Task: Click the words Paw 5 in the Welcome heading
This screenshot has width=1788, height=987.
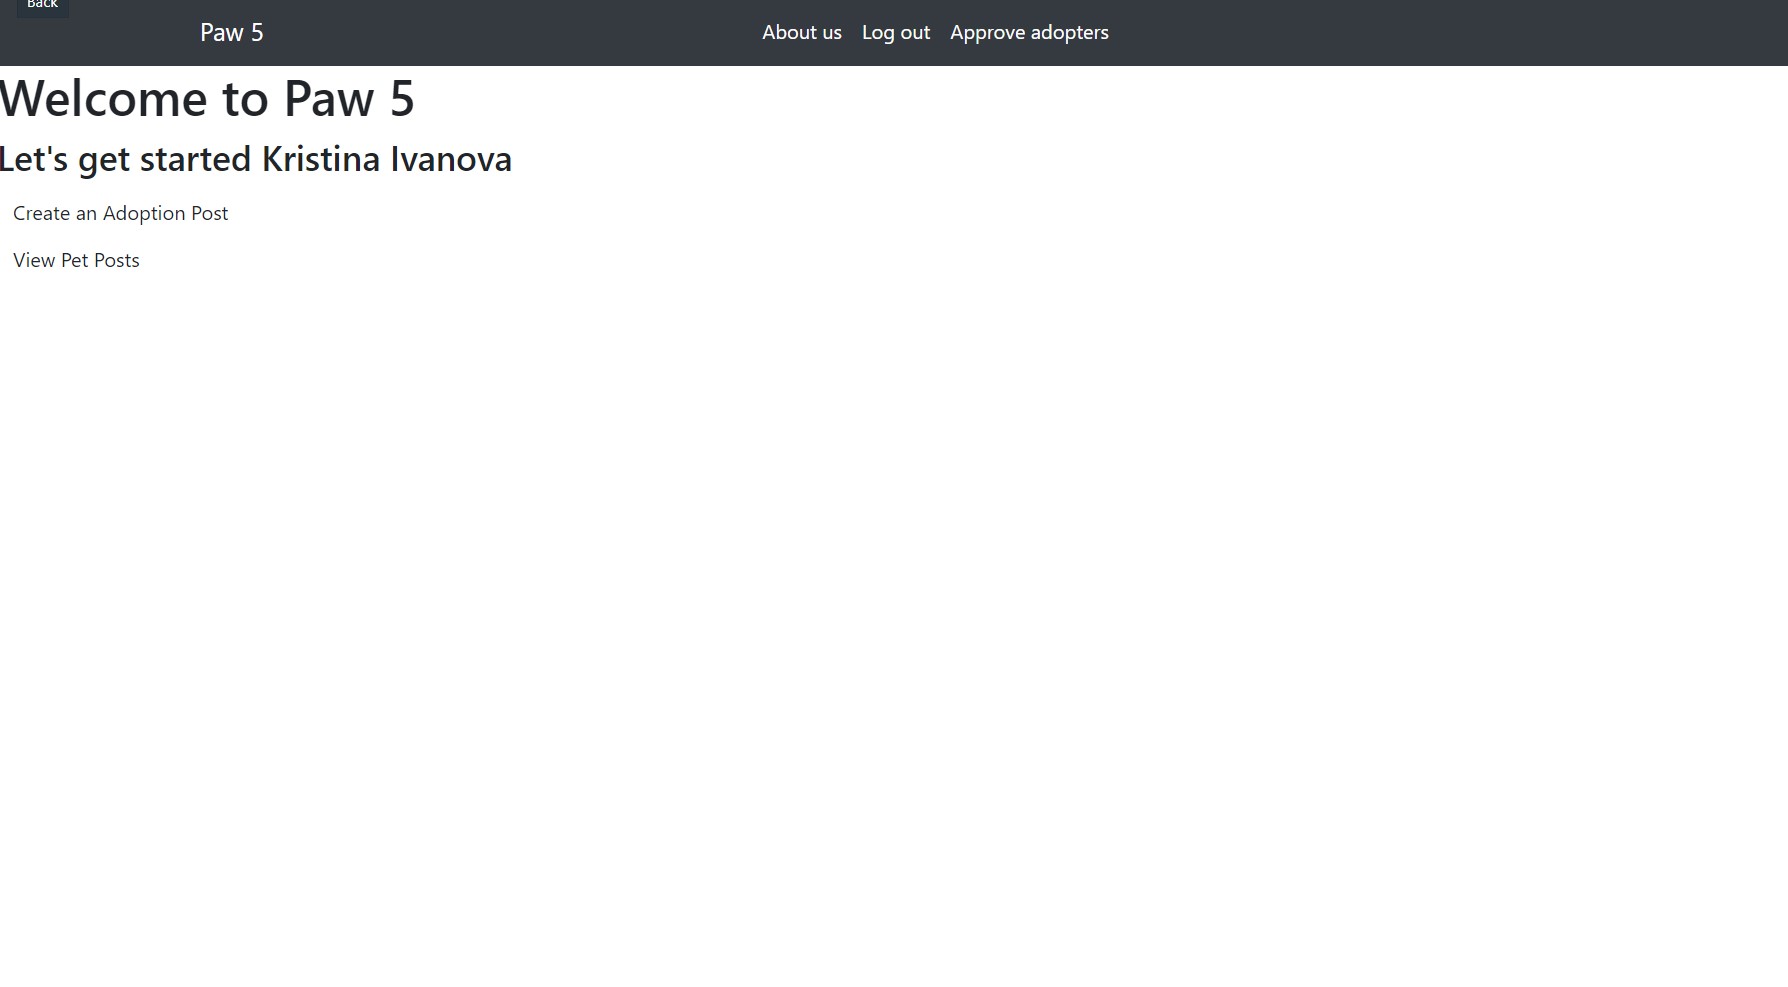Action: tap(348, 99)
